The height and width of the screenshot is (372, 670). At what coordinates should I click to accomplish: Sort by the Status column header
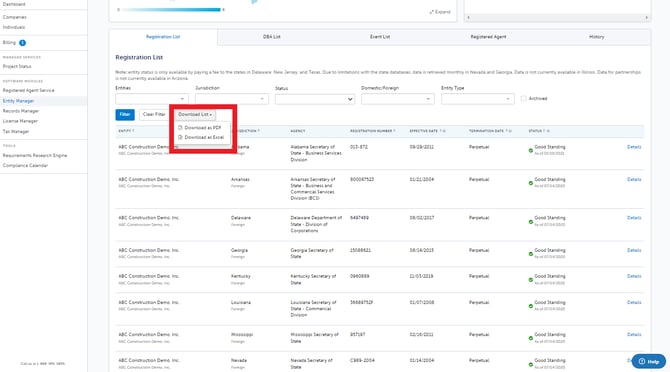[539, 131]
